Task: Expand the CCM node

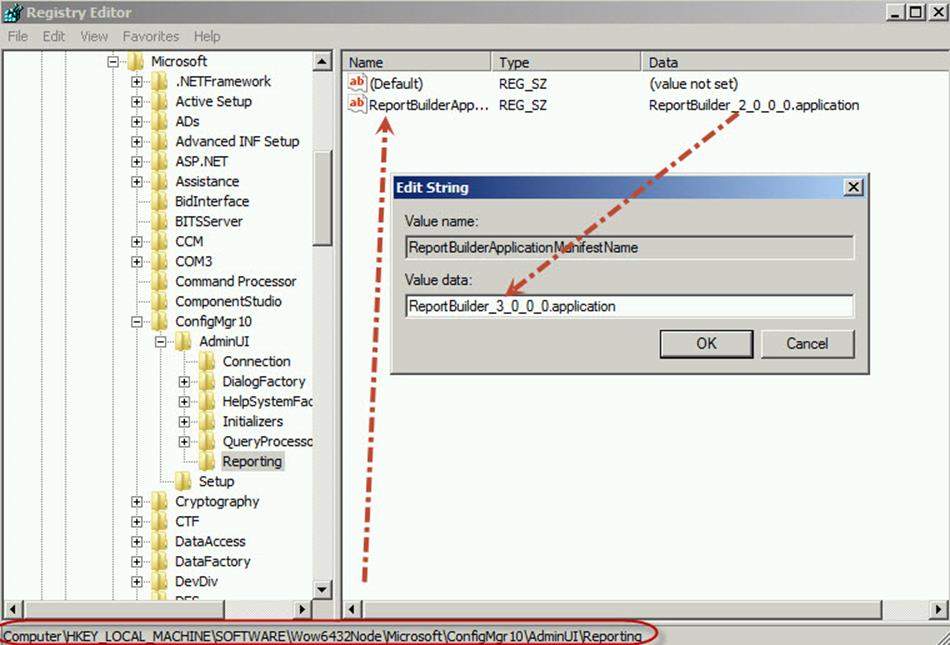Action: click(137, 241)
